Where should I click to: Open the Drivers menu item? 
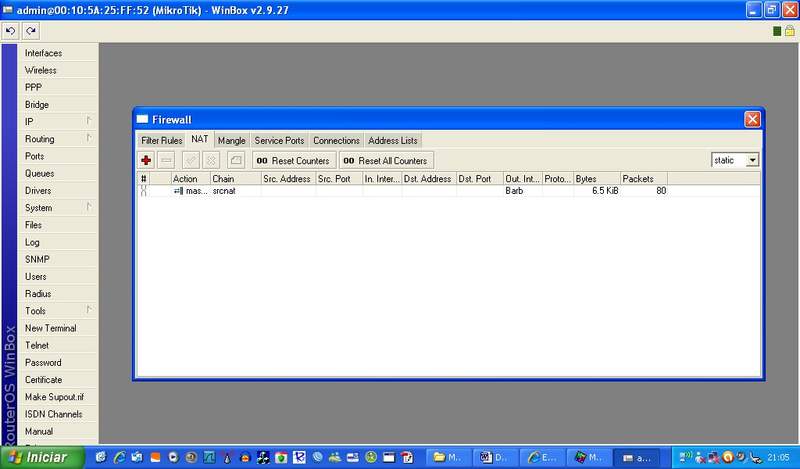click(x=58, y=190)
